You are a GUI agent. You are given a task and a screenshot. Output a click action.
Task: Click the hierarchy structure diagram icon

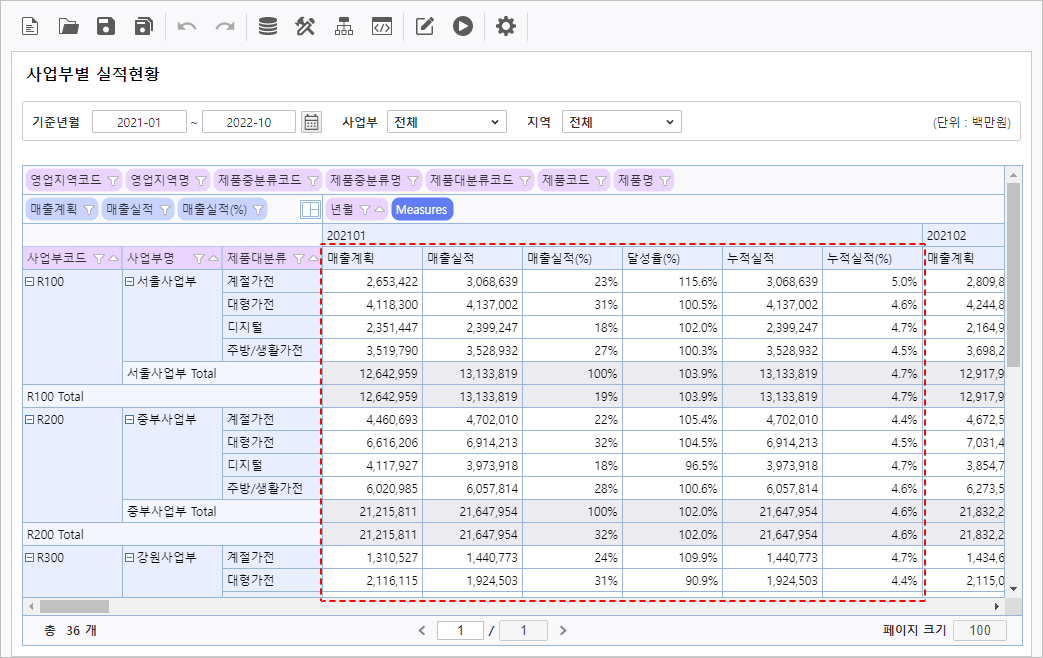click(344, 27)
